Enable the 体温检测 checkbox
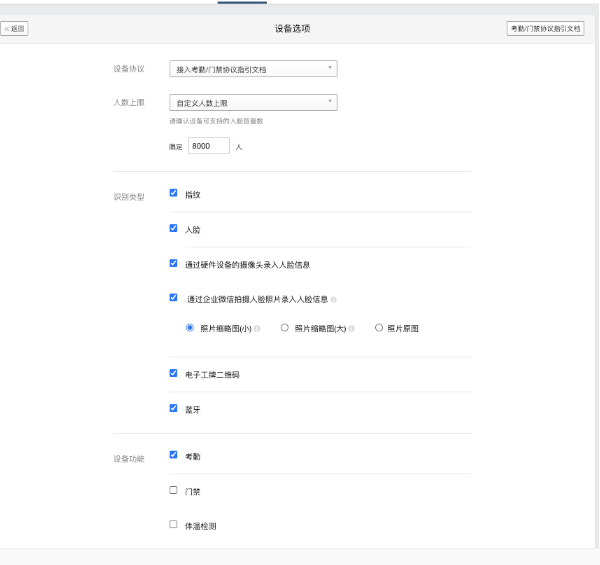600x565 pixels. 174,523
